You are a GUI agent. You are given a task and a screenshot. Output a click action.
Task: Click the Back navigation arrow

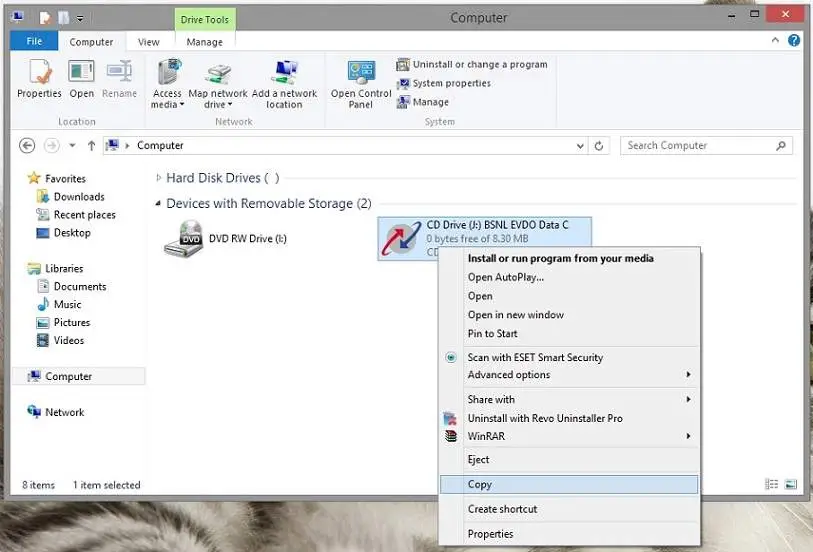(27, 146)
